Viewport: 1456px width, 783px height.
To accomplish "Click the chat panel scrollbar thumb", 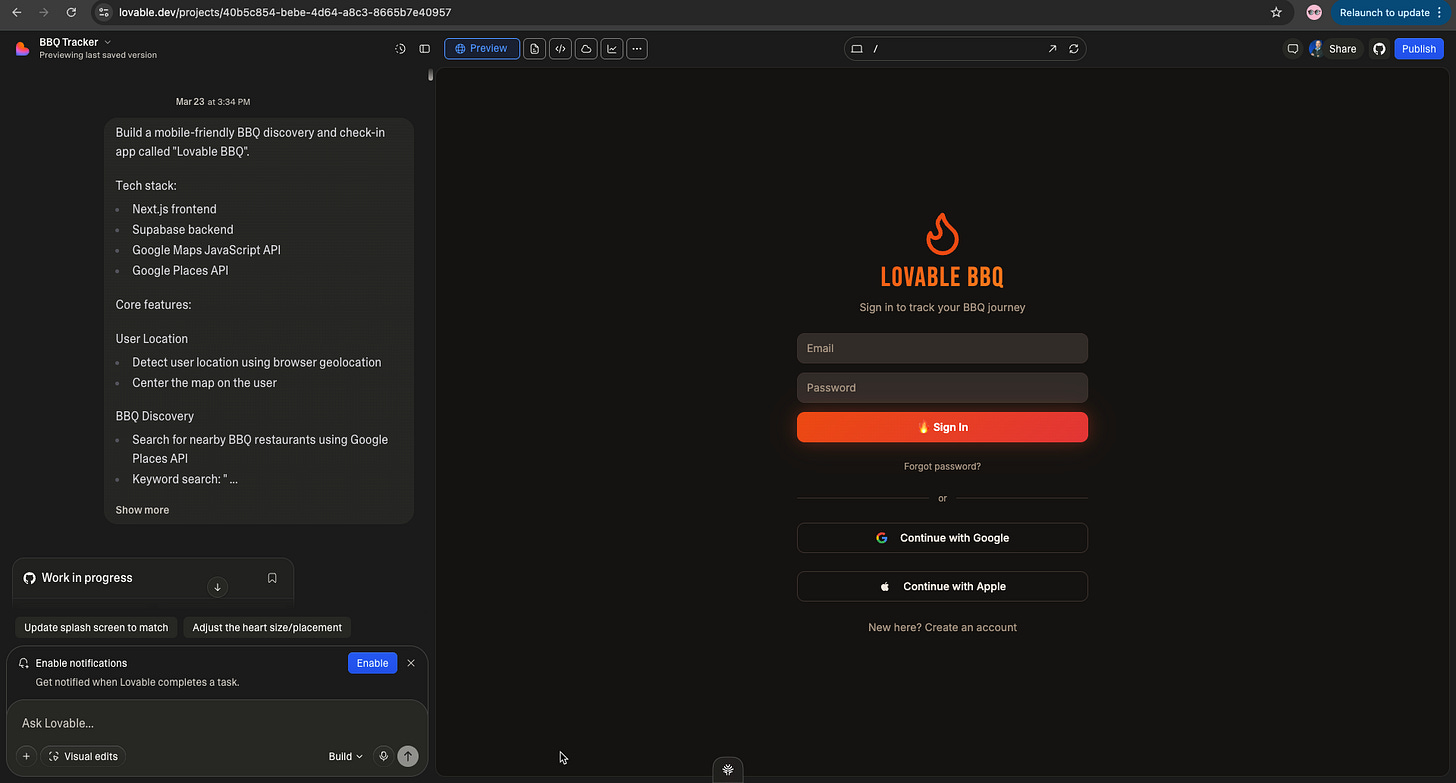I will pos(431,75).
